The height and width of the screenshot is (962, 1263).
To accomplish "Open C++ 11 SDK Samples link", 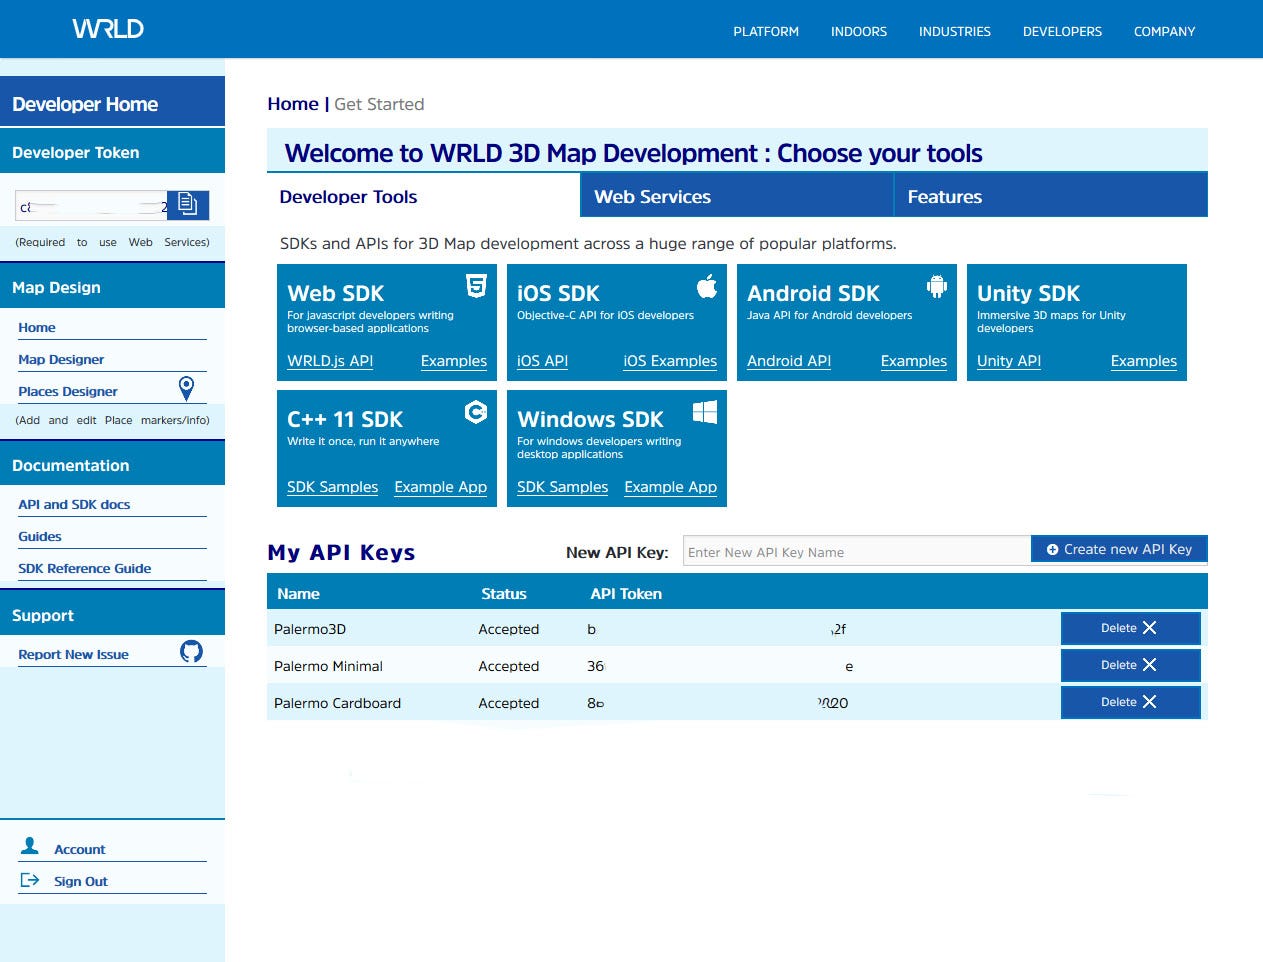I will (x=332, y=487).
